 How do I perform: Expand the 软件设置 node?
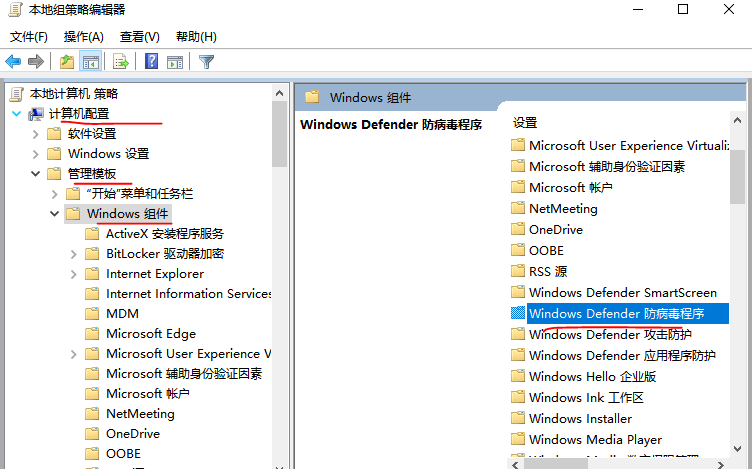tap(35, 134)
